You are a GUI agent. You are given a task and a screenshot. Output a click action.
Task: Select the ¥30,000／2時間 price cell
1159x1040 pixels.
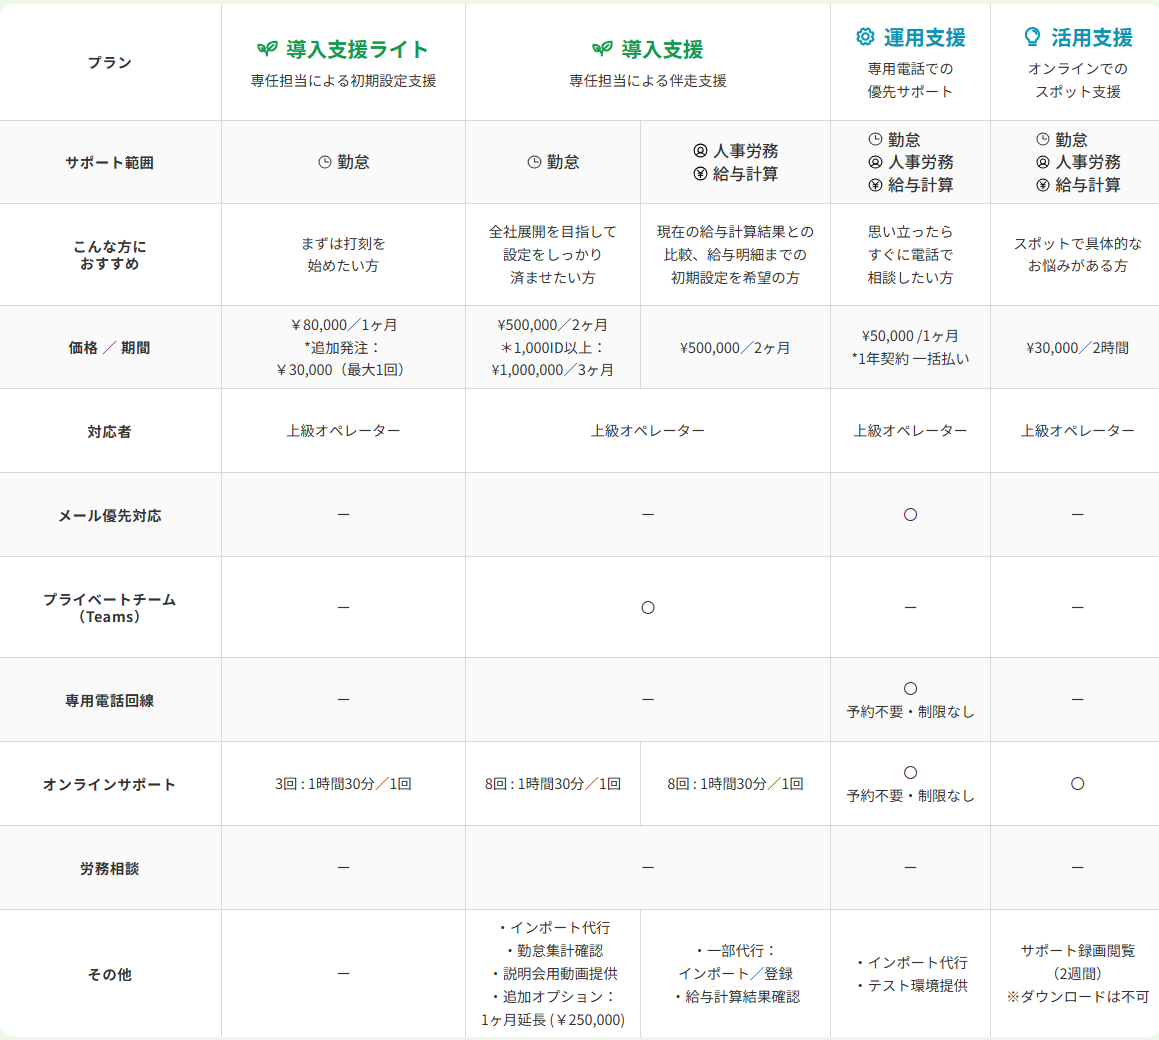(x=1077, y=348)
